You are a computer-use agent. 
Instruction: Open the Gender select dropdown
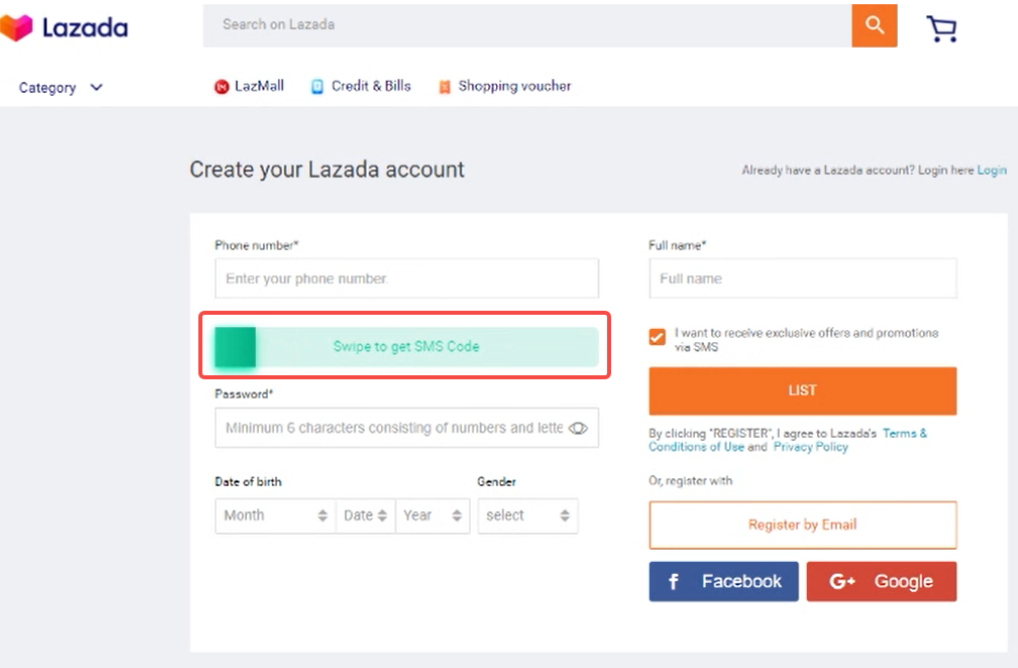click(527, 515)
